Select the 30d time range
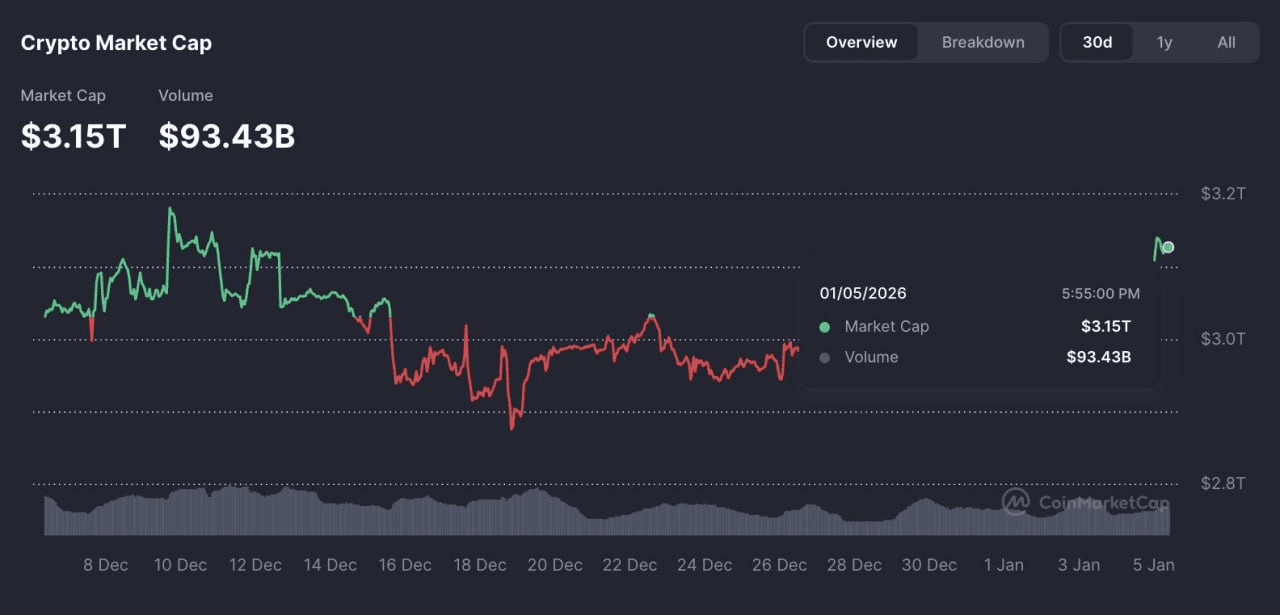Image resolution: width=1280 pixels, height=615 pixels. [x=1097, y=42]
